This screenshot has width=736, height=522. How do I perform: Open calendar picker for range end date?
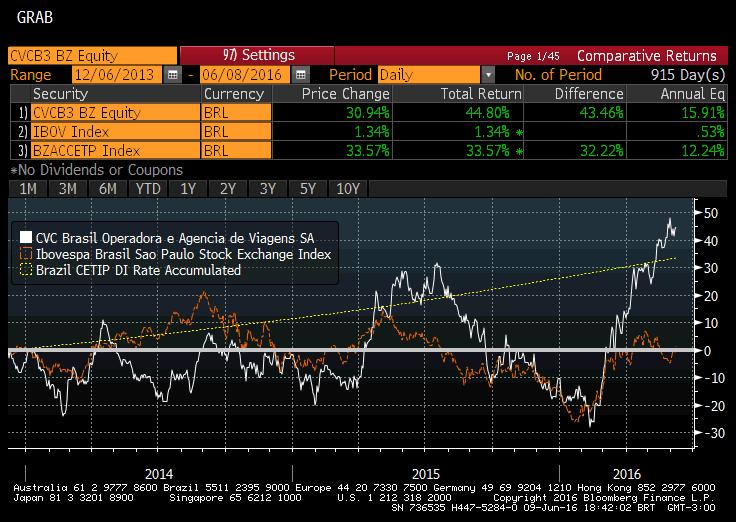tap(297, 75)
